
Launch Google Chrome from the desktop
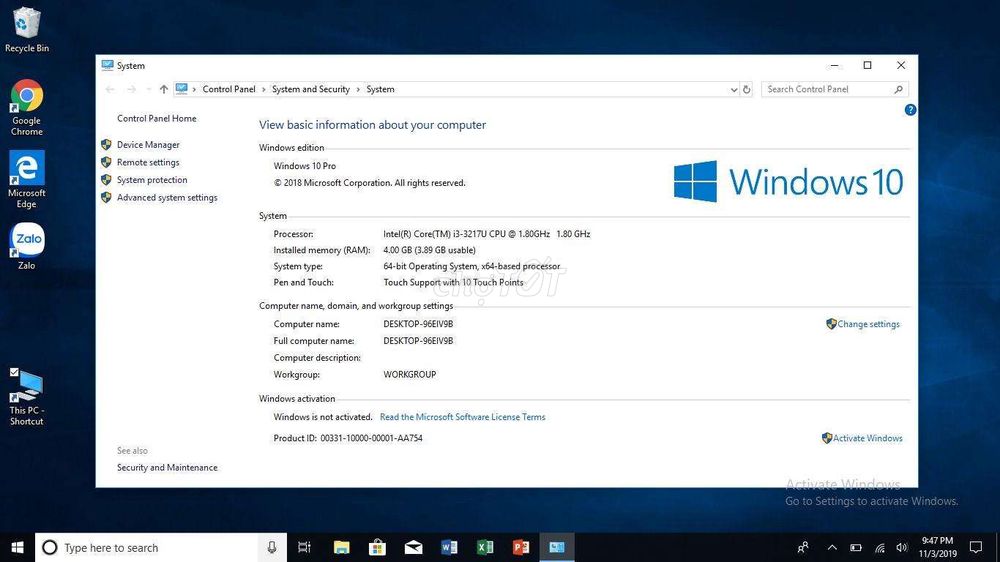[x=26, y=107]
